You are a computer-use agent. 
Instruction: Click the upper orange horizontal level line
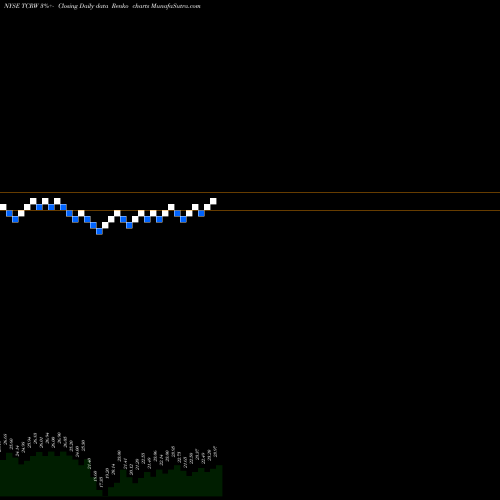point(250,192)
